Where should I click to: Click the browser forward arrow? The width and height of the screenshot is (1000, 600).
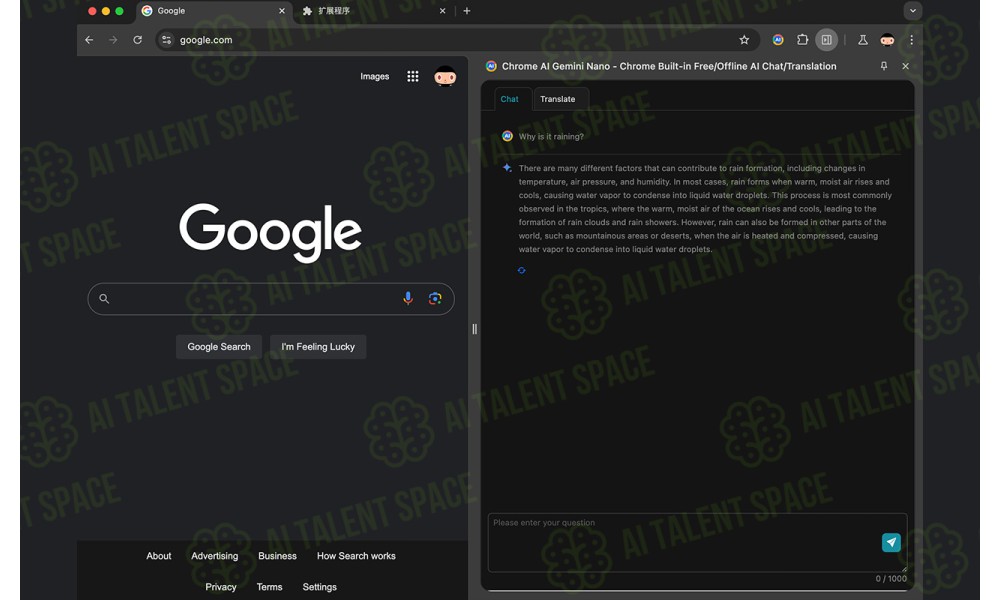[113, 40]
